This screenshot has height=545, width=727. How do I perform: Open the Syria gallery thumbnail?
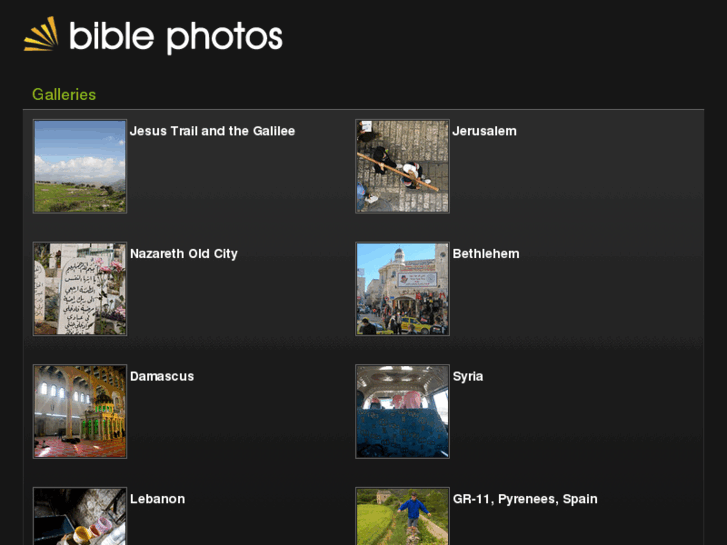click(x=402, y=411)
